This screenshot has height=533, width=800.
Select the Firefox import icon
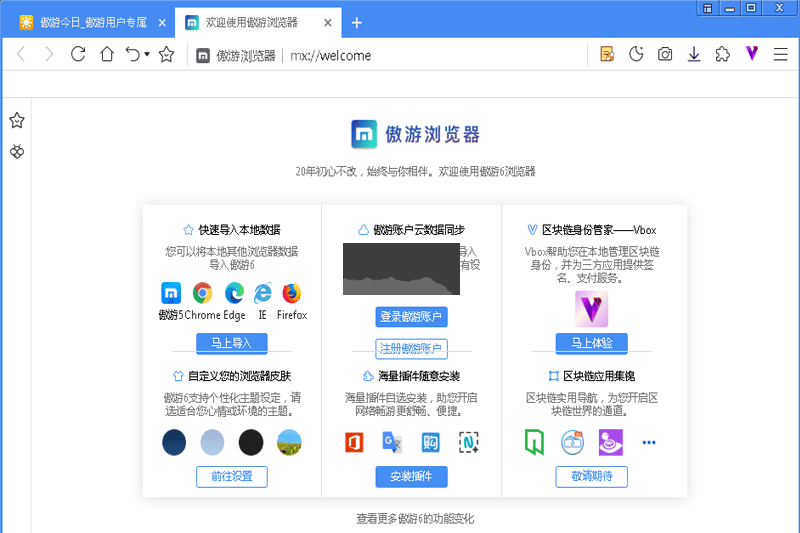click(292, 293)
